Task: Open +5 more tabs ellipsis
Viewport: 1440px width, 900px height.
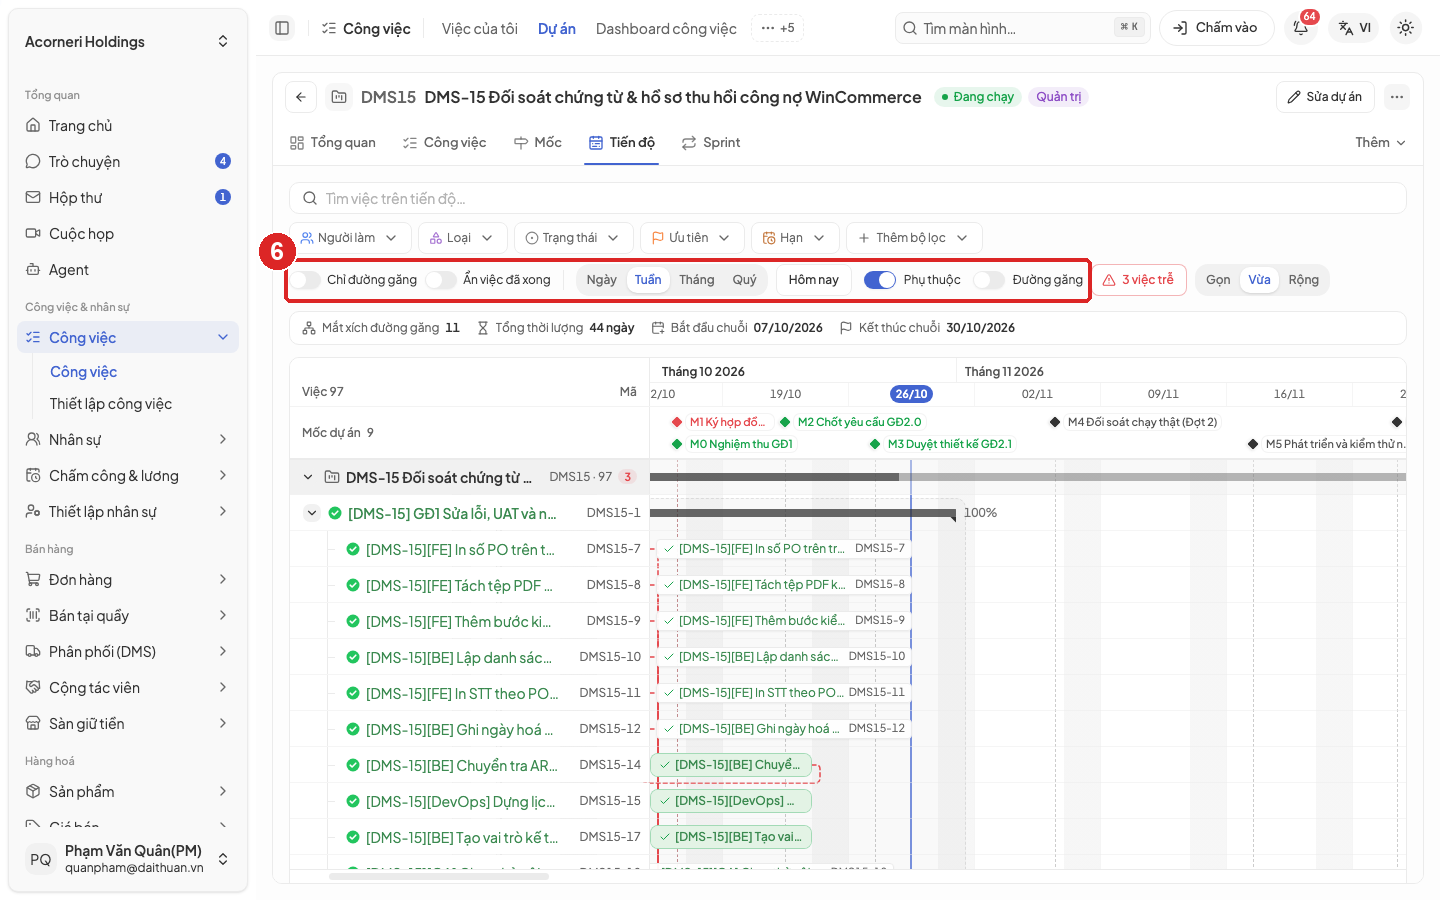Action: point(777,28)
